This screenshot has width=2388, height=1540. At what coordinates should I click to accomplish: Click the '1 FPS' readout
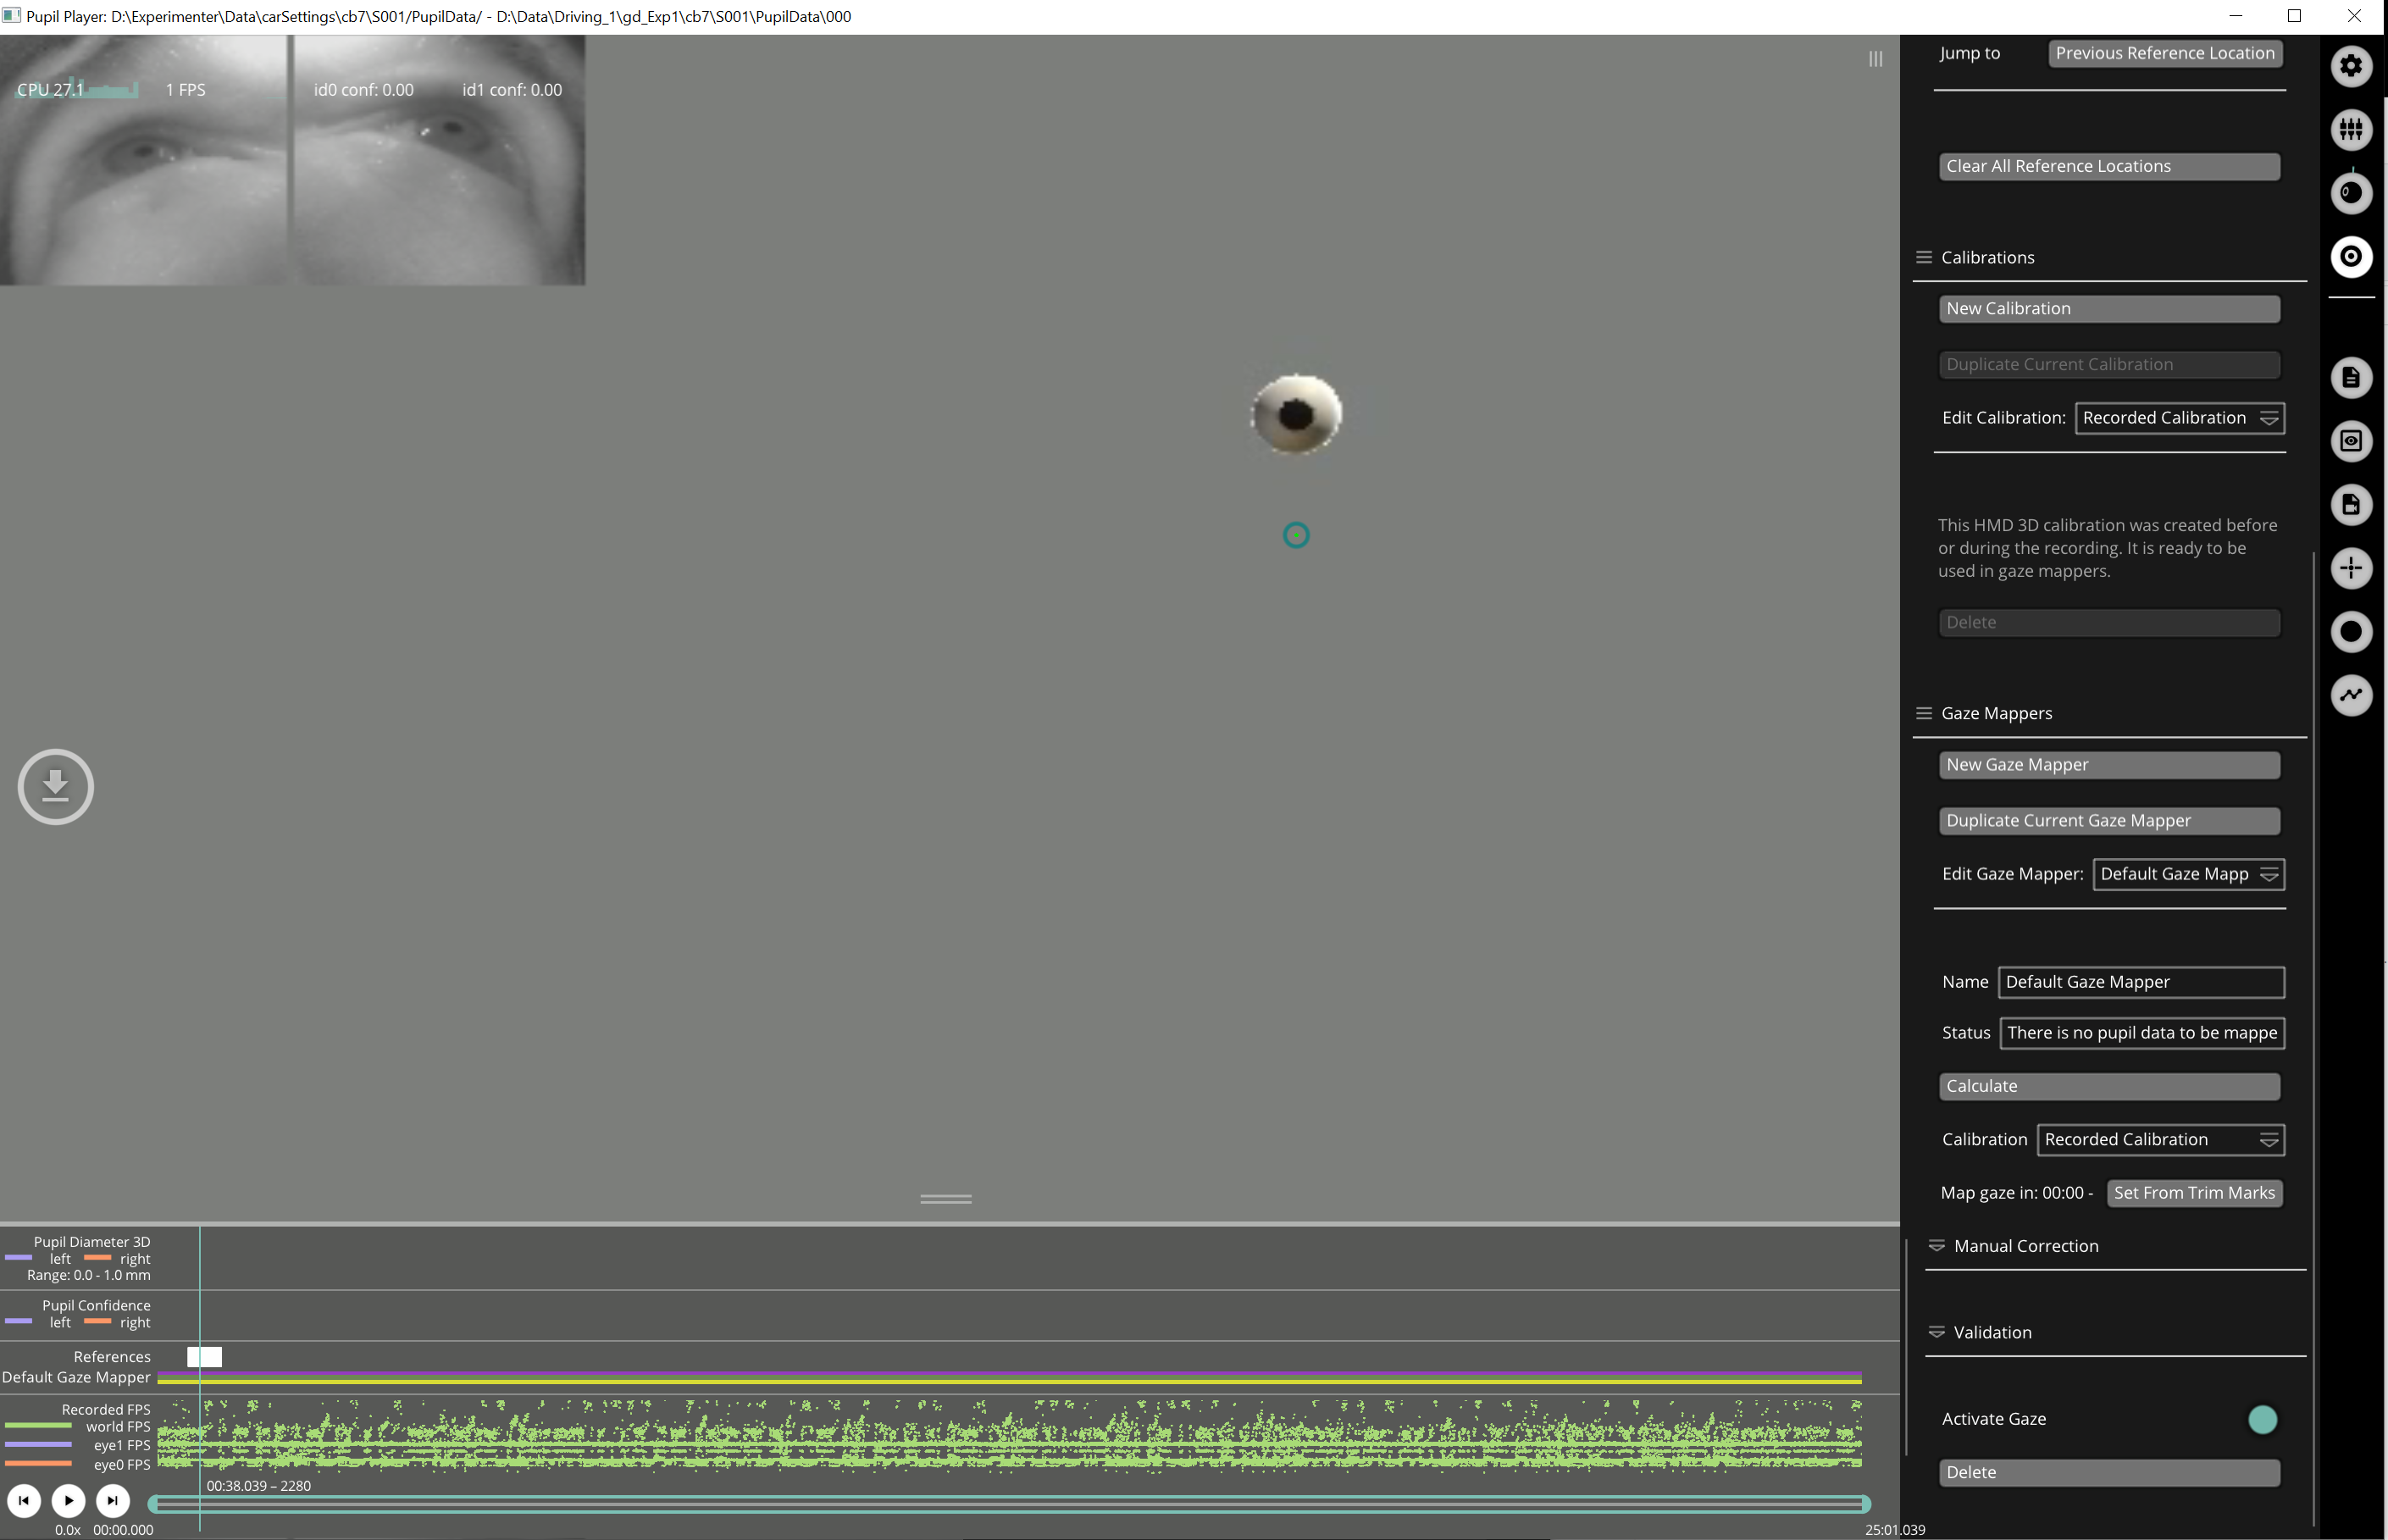click(x=185, y=90)
